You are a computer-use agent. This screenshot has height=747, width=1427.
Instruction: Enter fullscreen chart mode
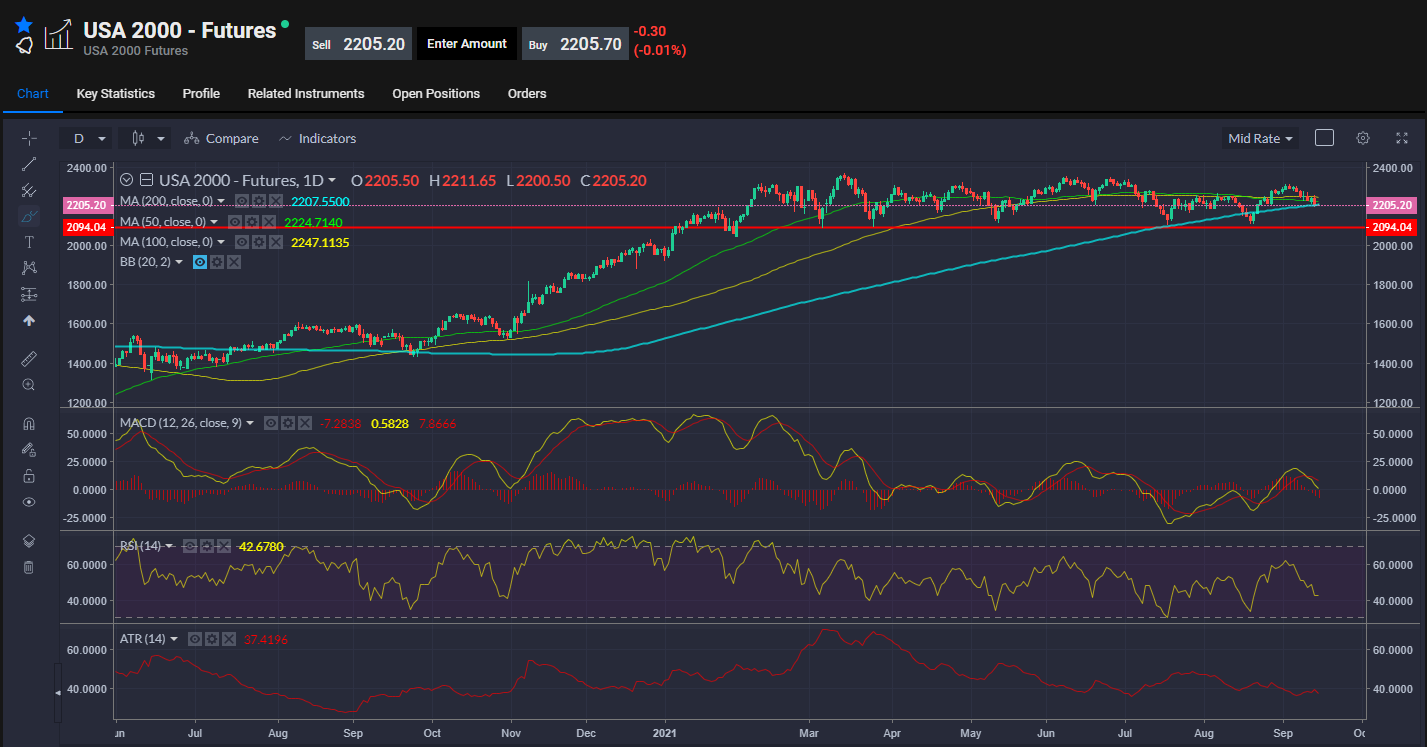[1401, 138]
